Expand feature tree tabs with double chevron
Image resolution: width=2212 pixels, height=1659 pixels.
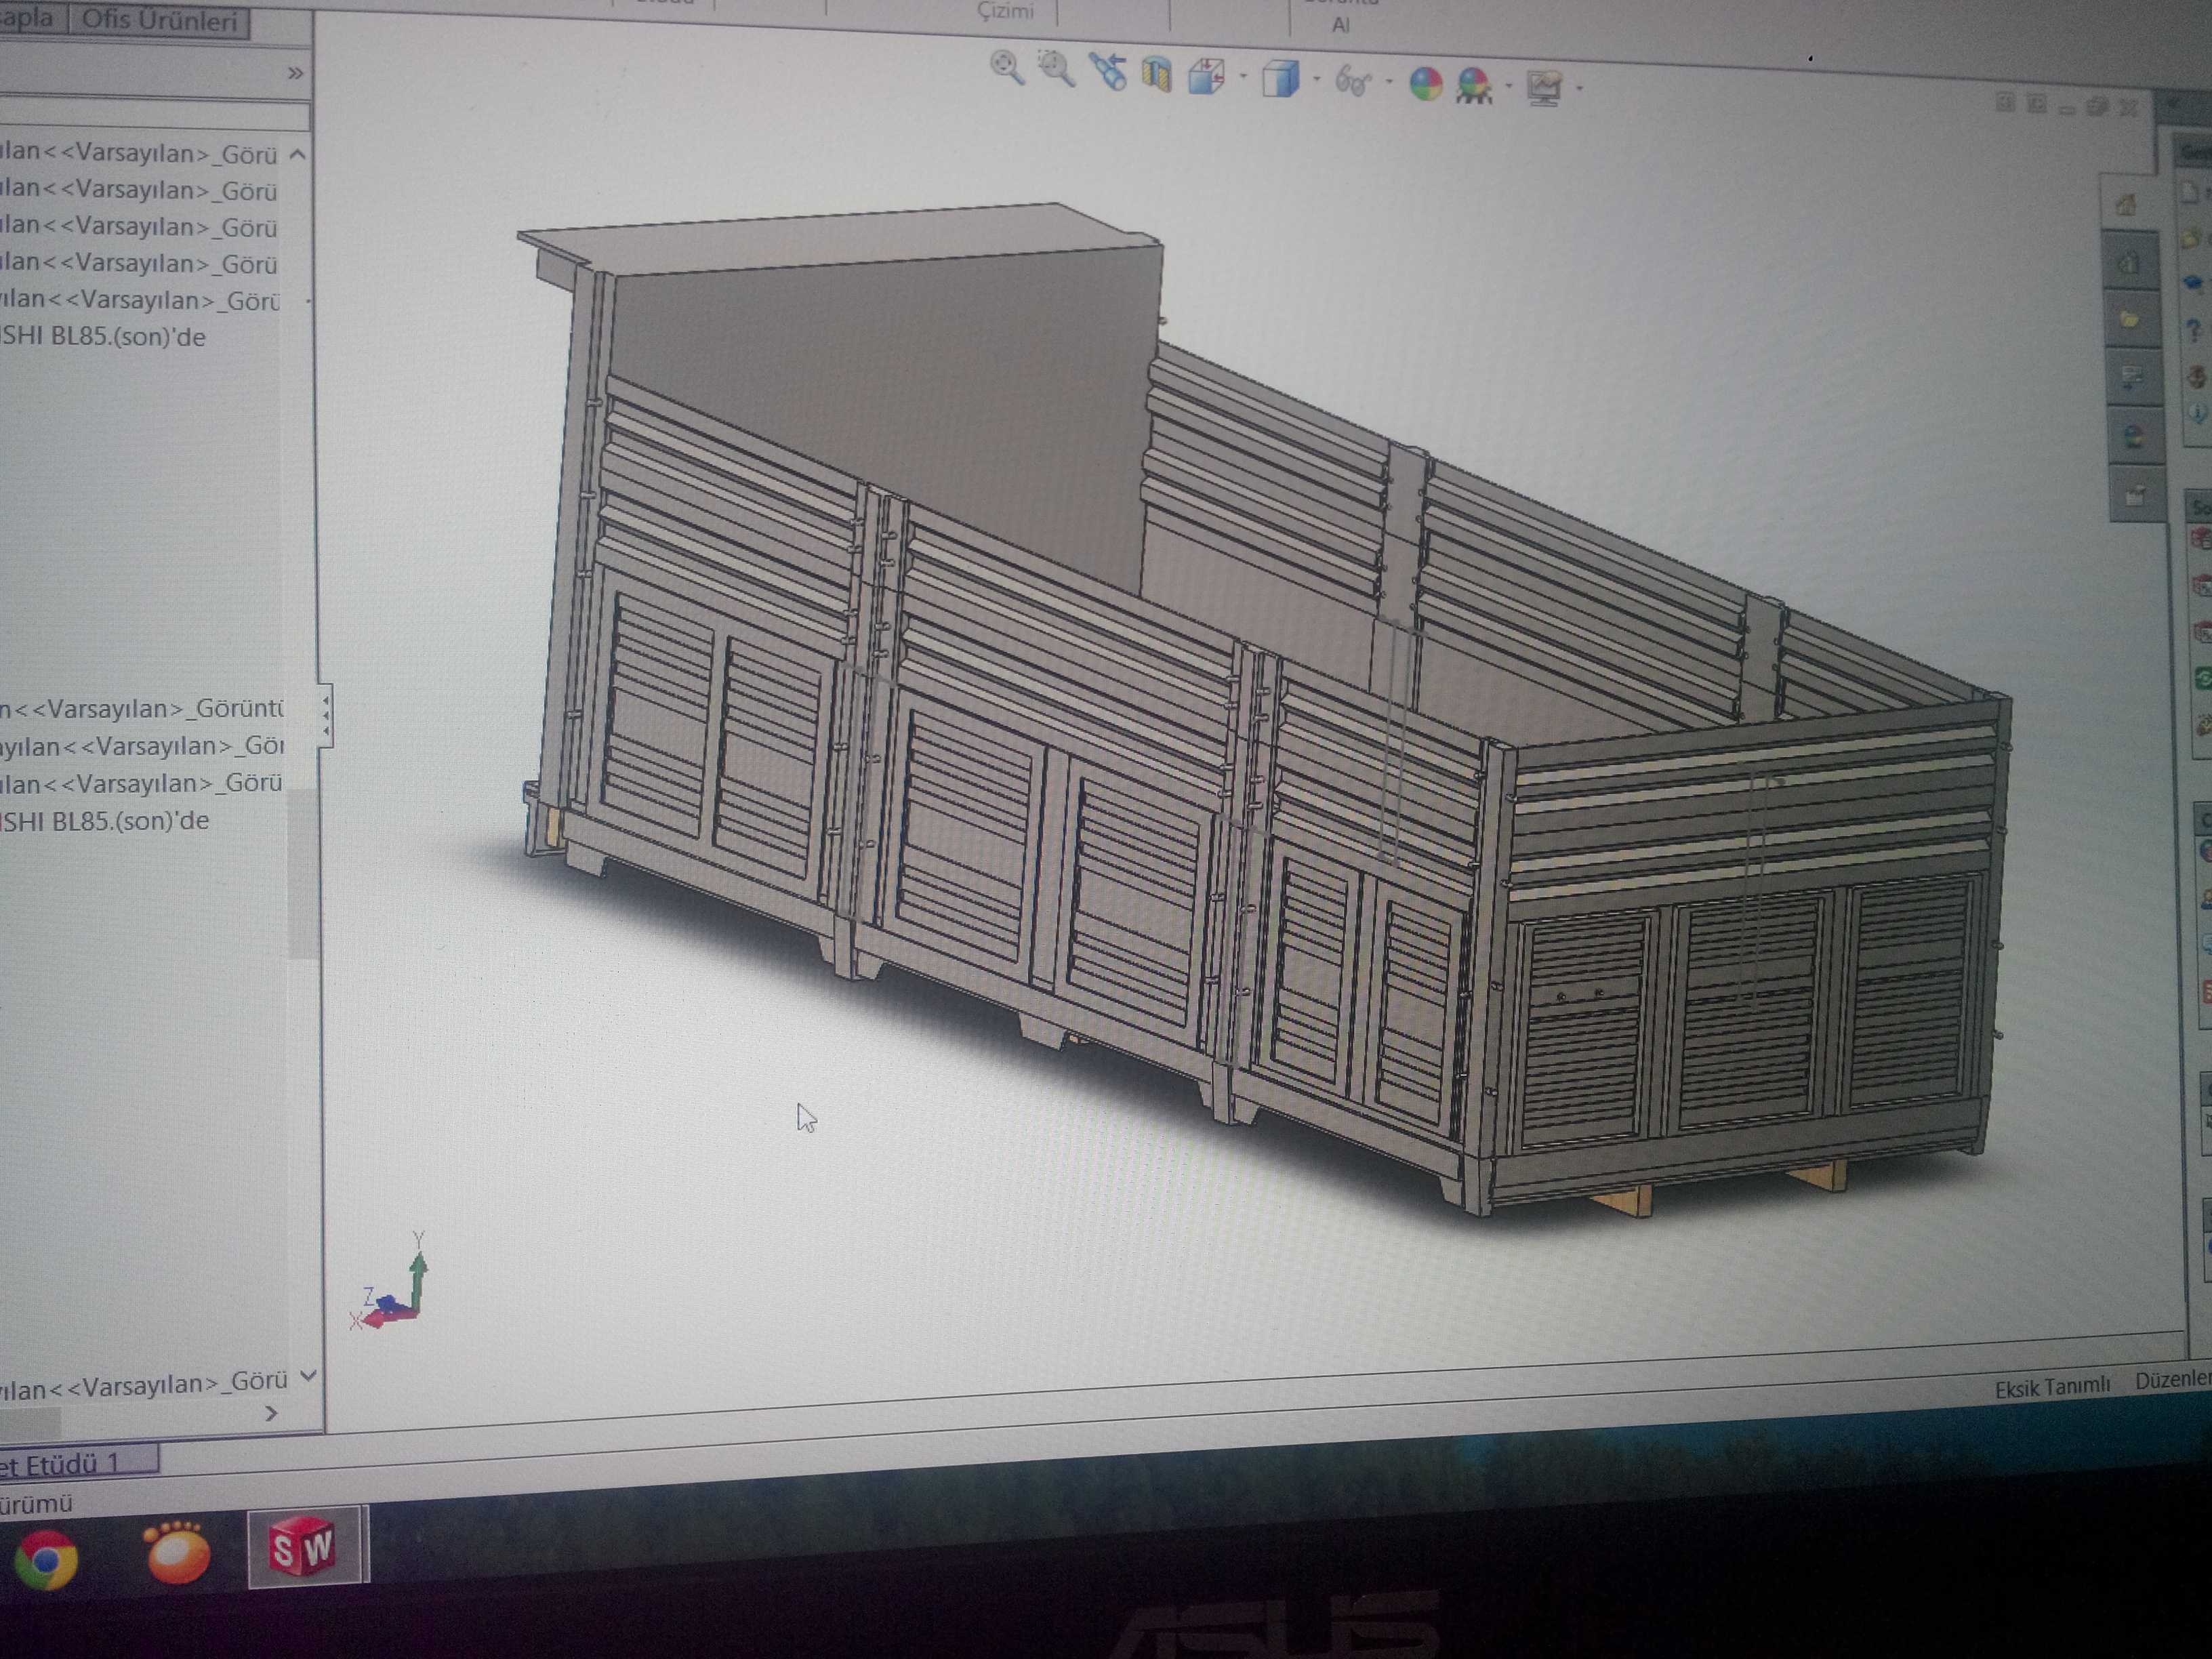coord(295,73)
